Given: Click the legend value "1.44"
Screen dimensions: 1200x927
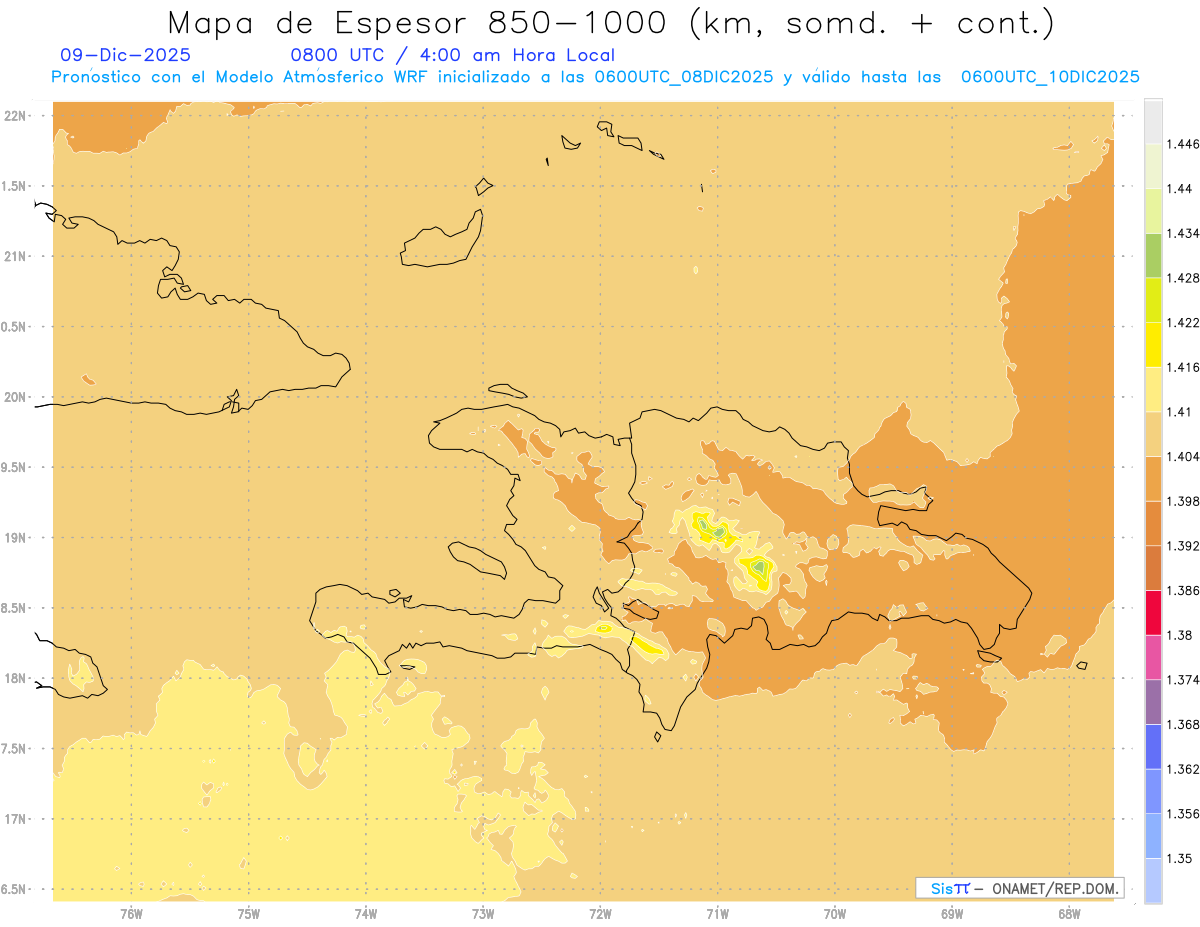Looking at the screenshot, I should (x=1179, y=188).
